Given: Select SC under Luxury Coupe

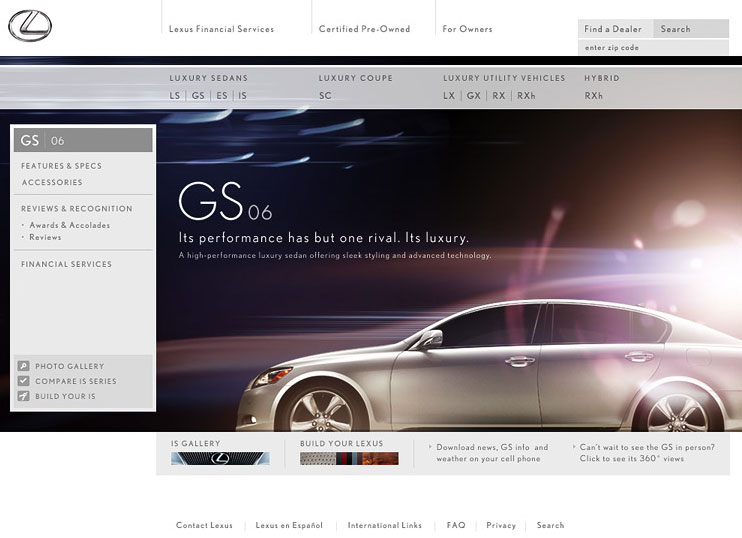Looking at the screenshot, I should click(x=325, y=96).
